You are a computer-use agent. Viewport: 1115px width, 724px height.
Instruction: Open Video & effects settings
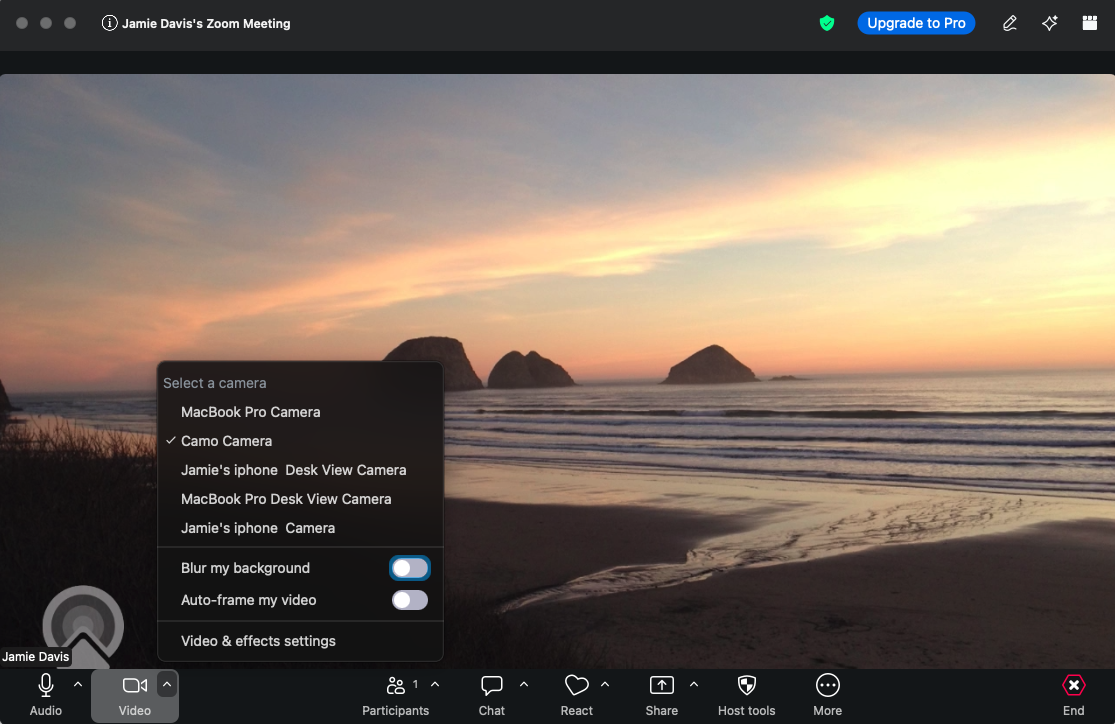[300, 641]
